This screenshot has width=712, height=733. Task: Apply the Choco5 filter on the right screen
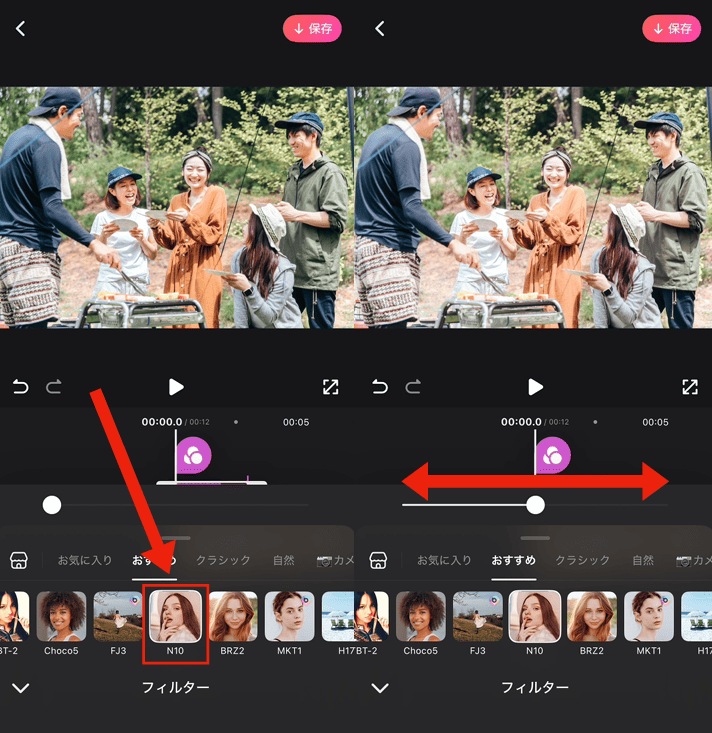[421, 617]
